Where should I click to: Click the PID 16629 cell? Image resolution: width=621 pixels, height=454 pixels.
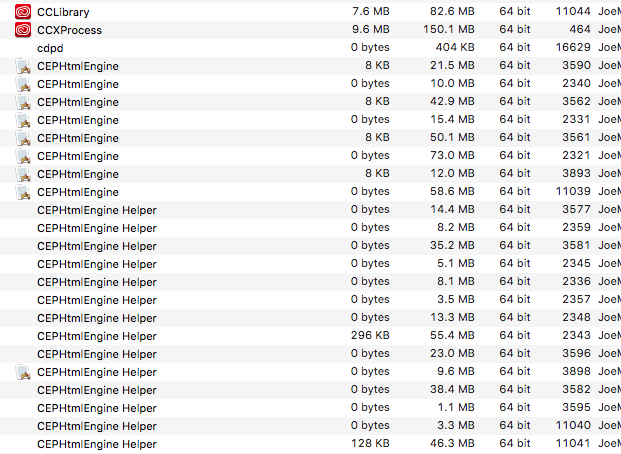point(573,48)
